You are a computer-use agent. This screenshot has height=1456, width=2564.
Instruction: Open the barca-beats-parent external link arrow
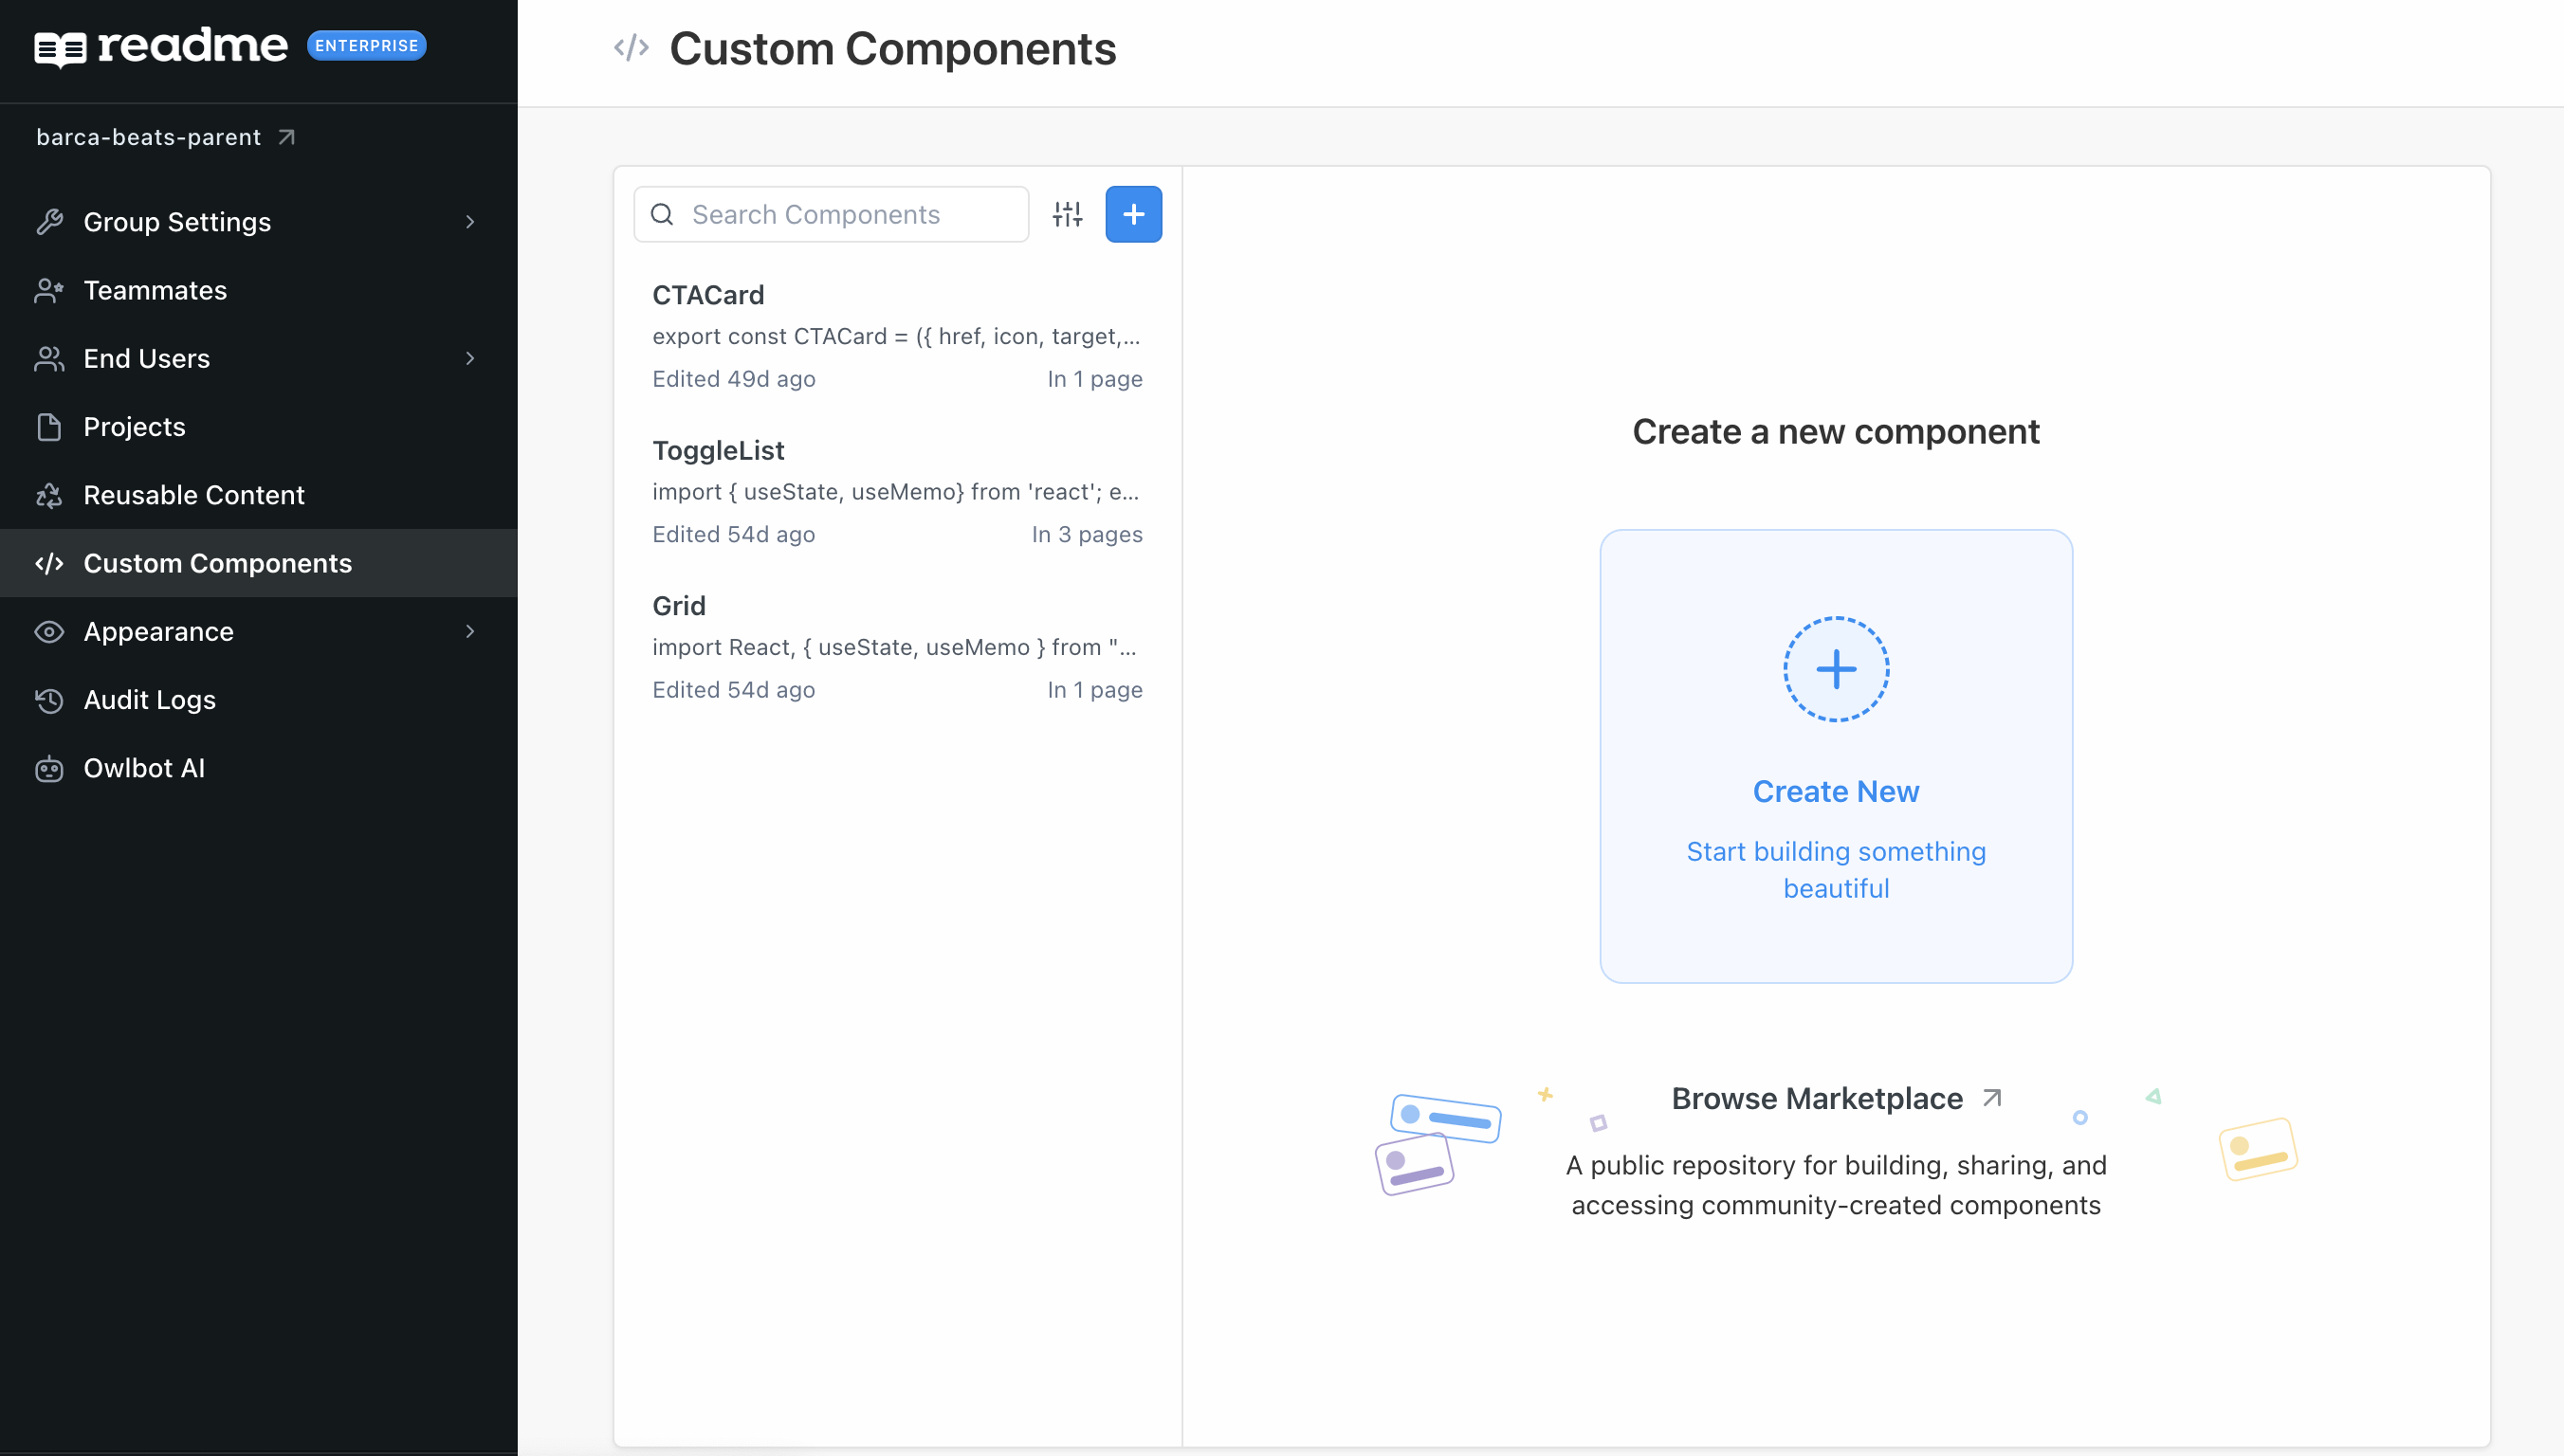pyautogui.click(x=287, y=137)
